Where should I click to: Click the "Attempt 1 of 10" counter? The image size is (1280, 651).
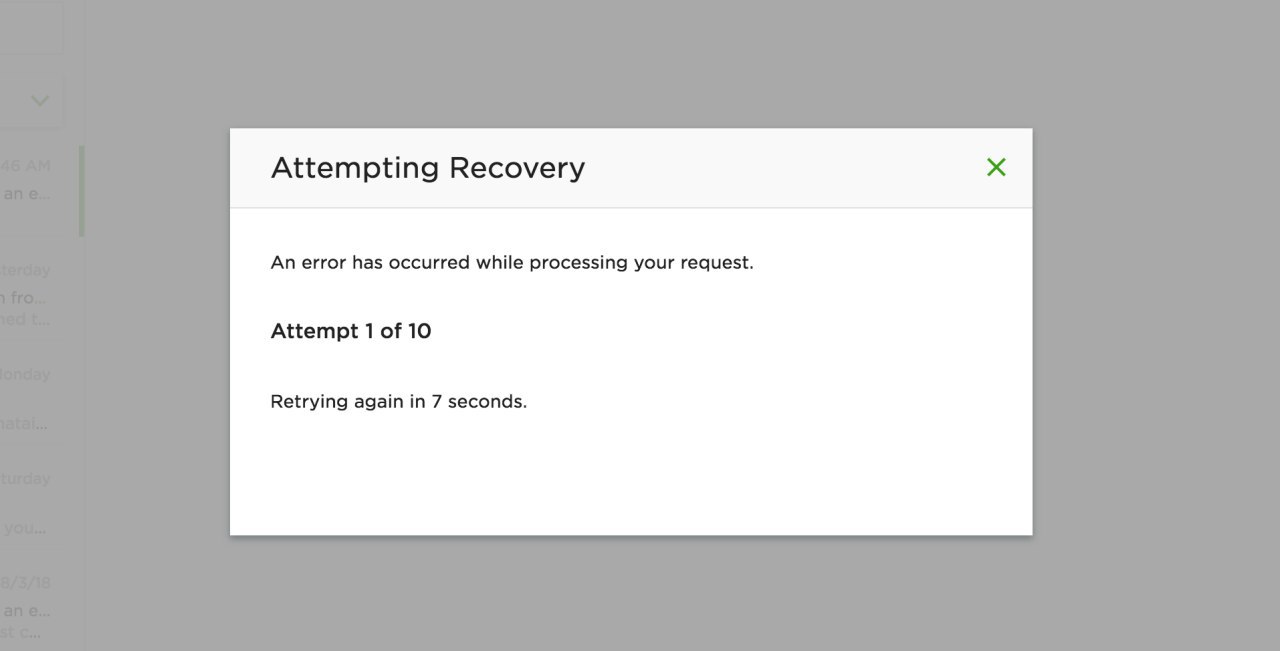pos(350,331)
